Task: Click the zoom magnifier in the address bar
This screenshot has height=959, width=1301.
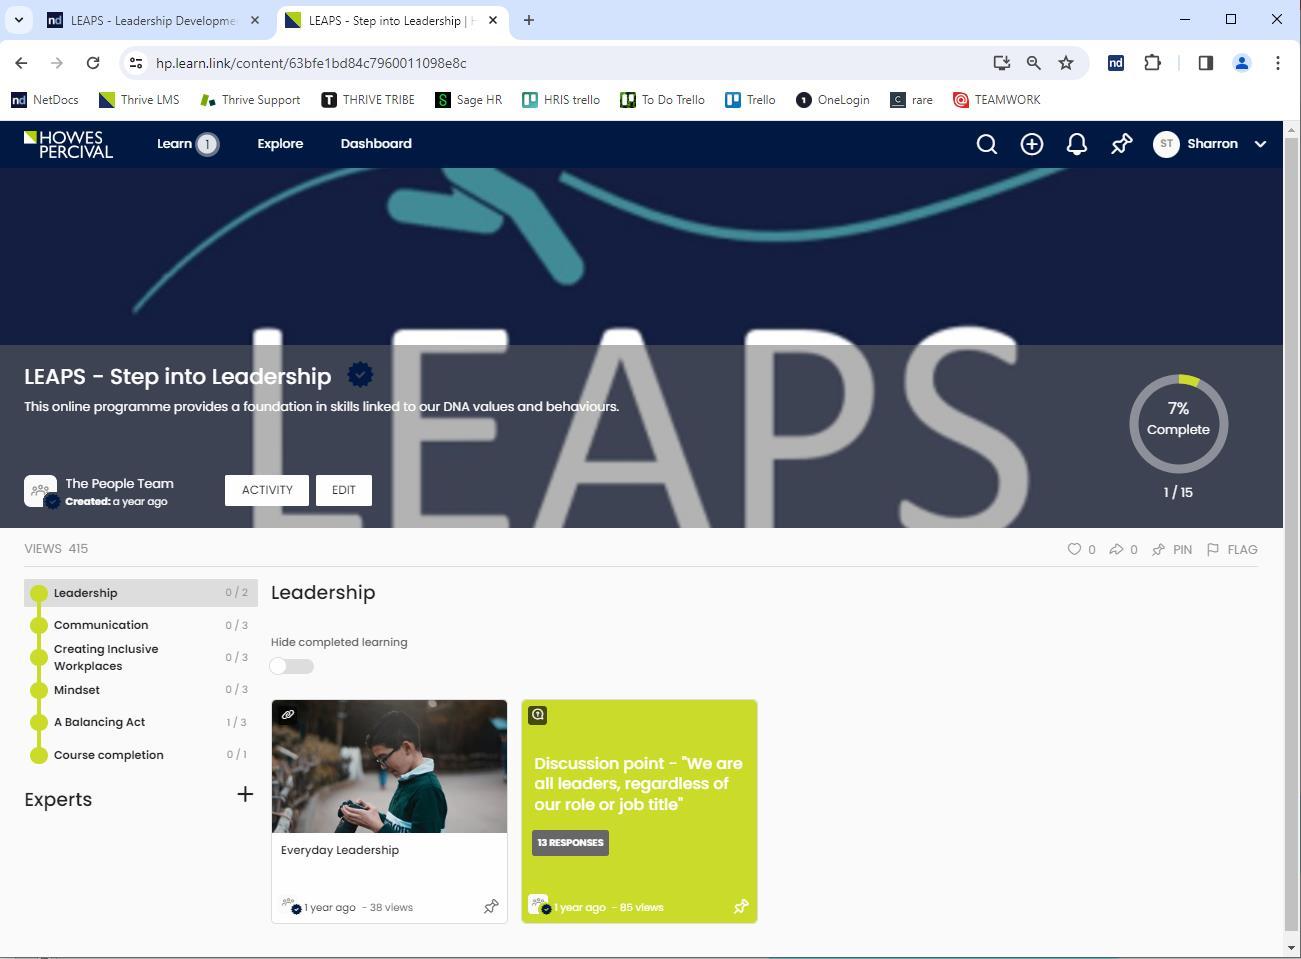Action: click(1033, 63)
